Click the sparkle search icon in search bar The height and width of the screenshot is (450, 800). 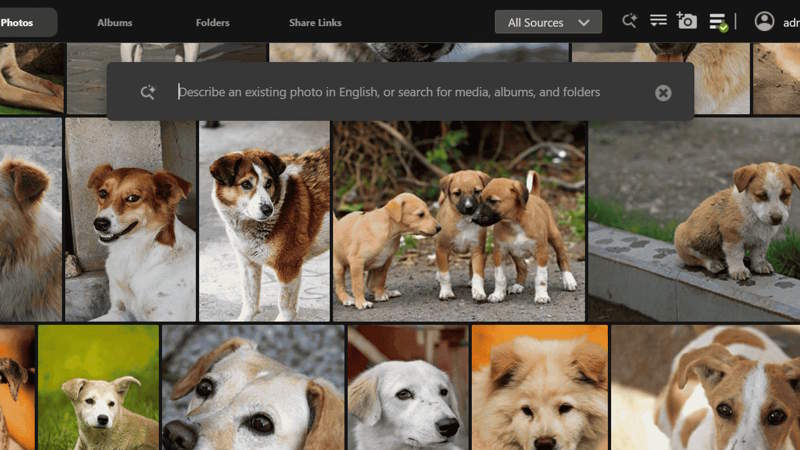(x=147, y=92)
